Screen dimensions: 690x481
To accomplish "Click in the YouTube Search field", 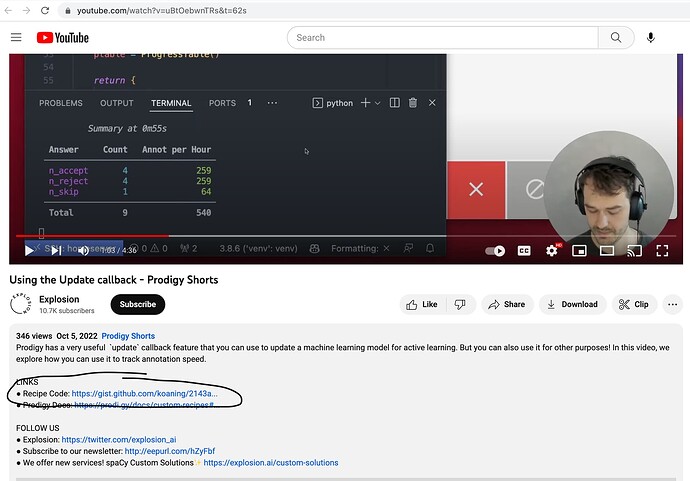I will tap(443, 38).
